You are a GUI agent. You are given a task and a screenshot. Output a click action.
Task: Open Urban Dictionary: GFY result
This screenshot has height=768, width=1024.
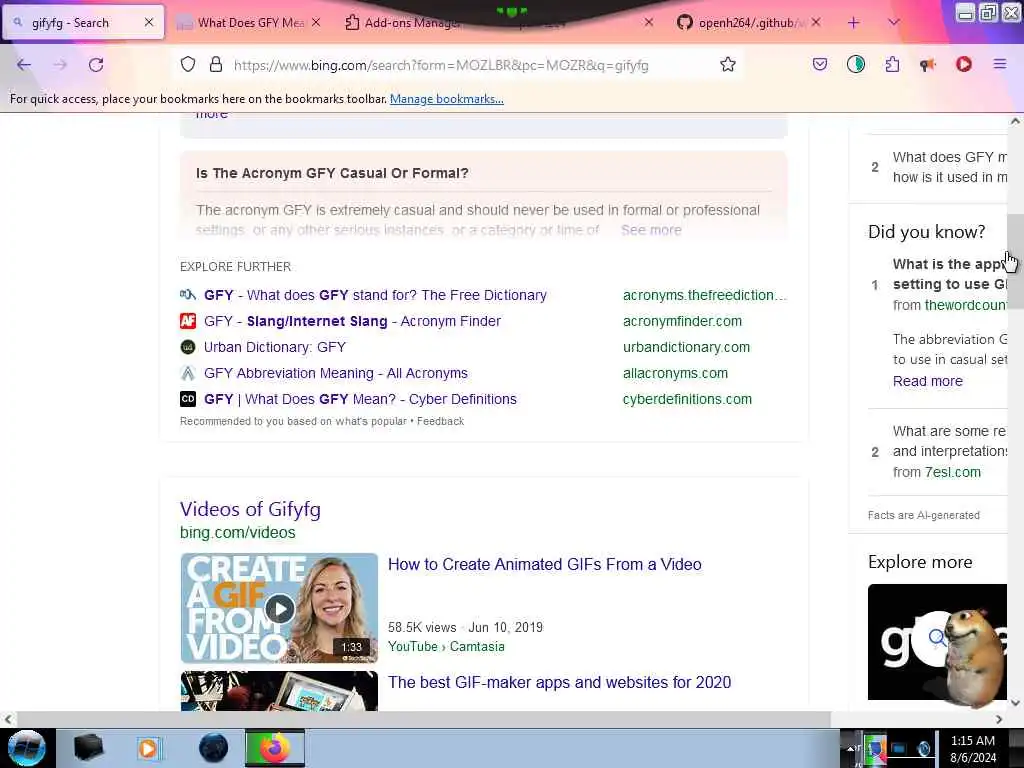coord(275,347)
